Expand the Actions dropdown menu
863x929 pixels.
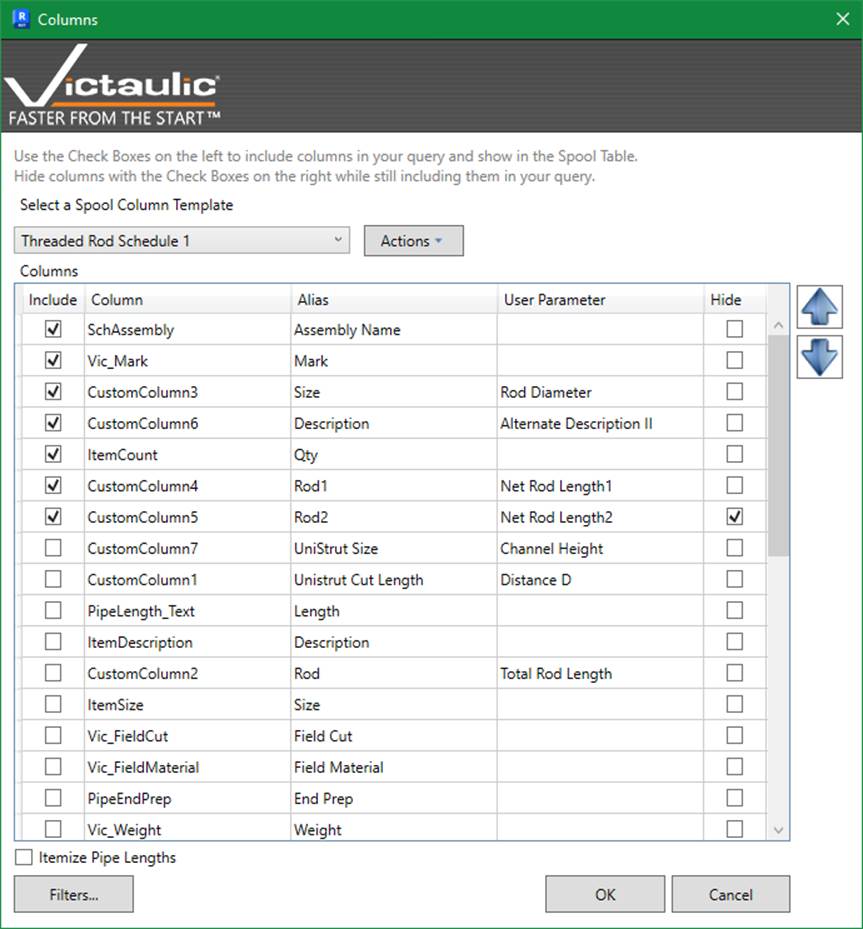(x=413, y=241)
